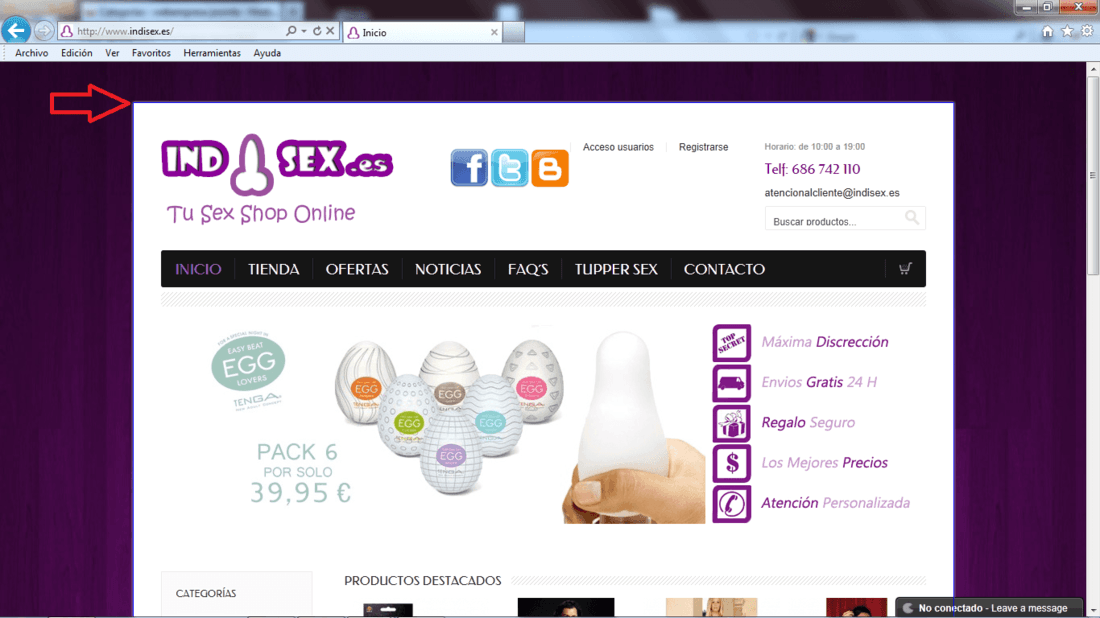Click the Egg pack 39,95 € banner
The height and width of the screenshot is (618, 1100).
434,424
